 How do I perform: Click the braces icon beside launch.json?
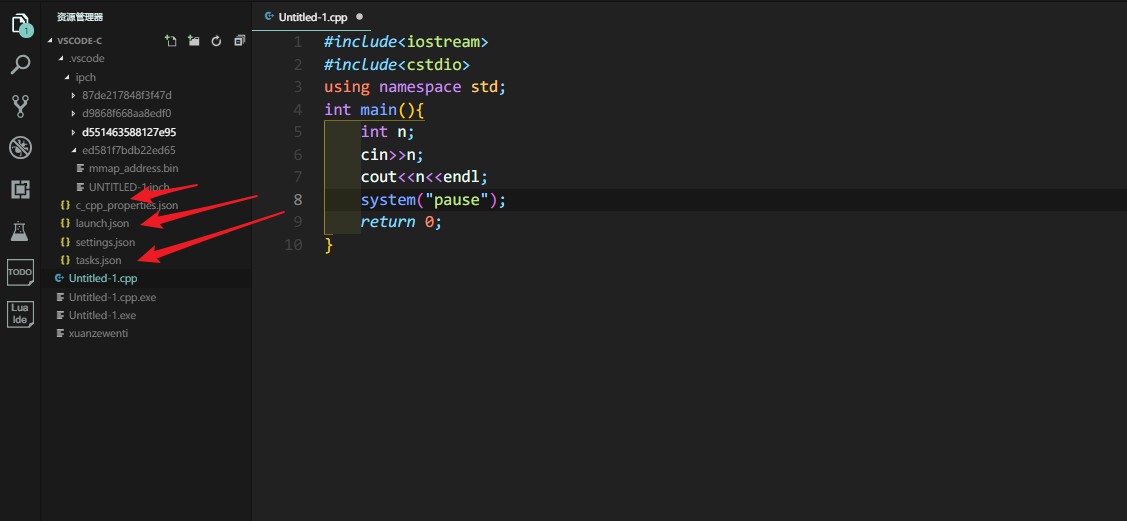click(x=65, y=223)
